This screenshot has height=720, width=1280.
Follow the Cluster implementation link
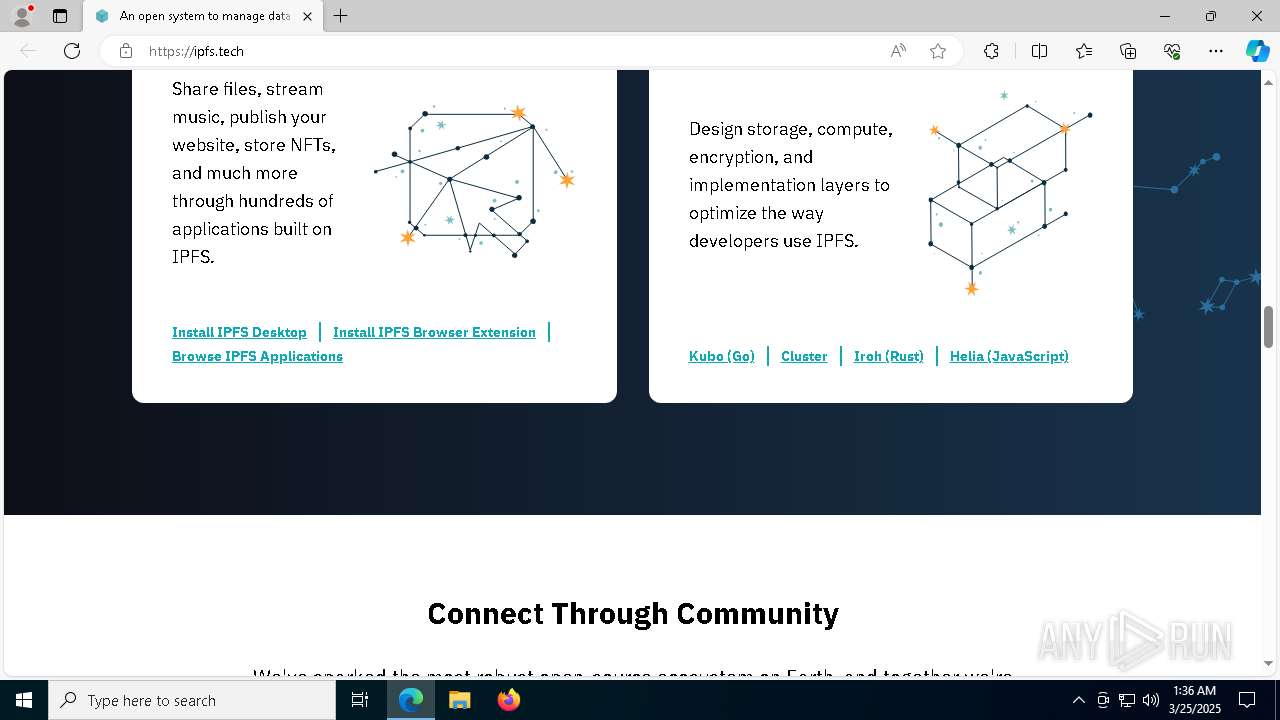pyautogui.click(x=804, y=356)
